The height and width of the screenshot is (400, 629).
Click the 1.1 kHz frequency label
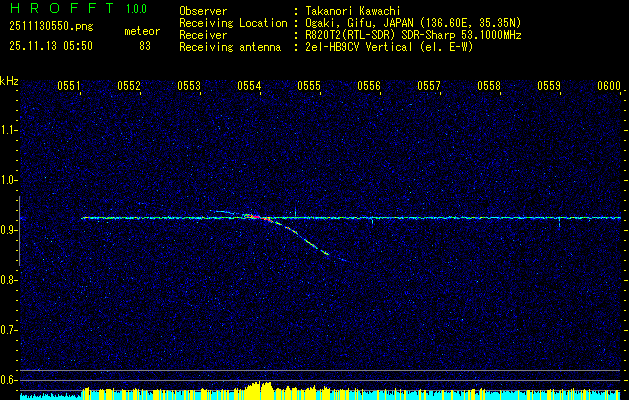coord(9,130)
